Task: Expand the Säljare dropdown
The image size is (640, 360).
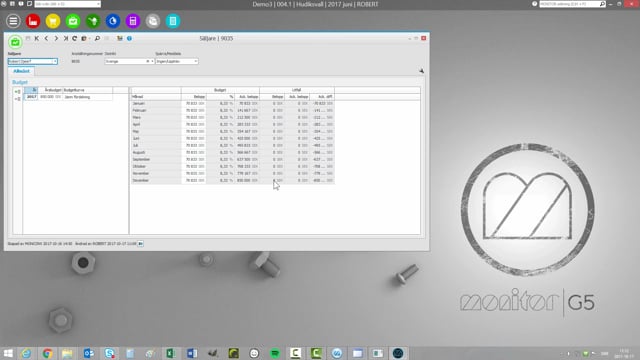Action: (55, 61)
